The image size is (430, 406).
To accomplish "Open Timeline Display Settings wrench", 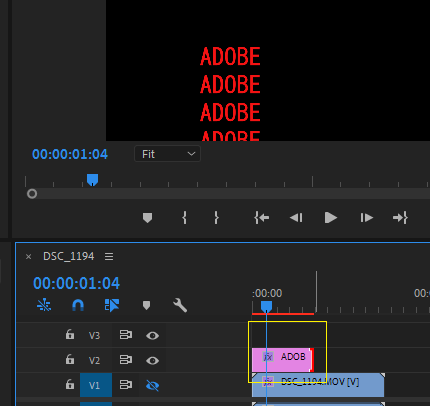I will coord(180,305).
